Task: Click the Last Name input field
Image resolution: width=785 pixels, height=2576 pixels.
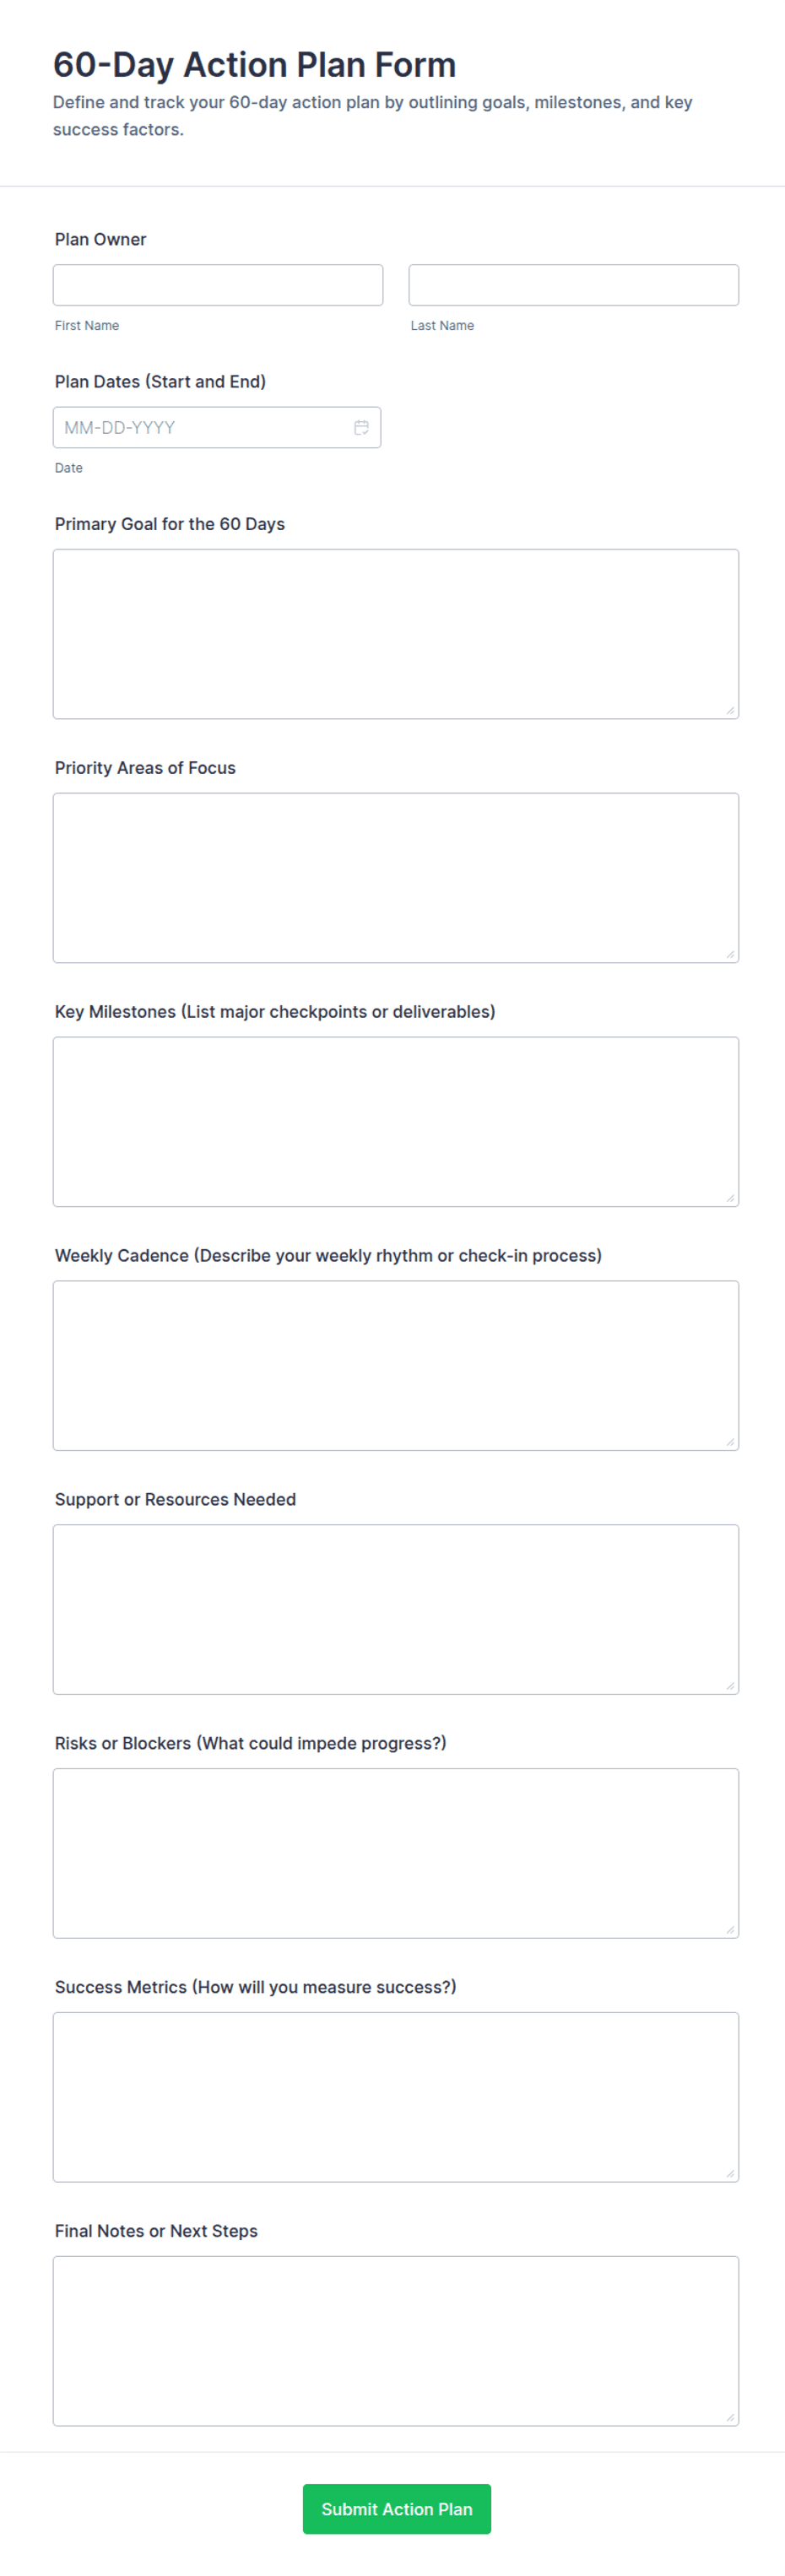Action: point(573,285)
